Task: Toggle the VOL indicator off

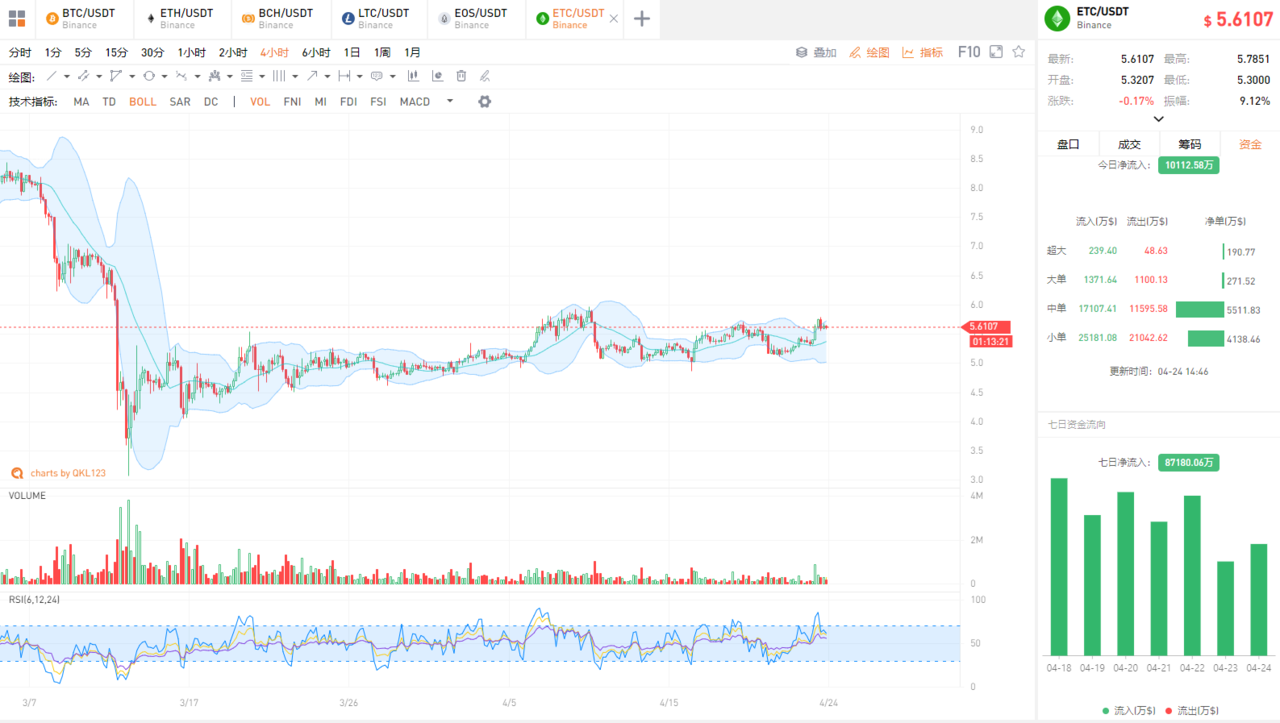Action: click(260, 101)
